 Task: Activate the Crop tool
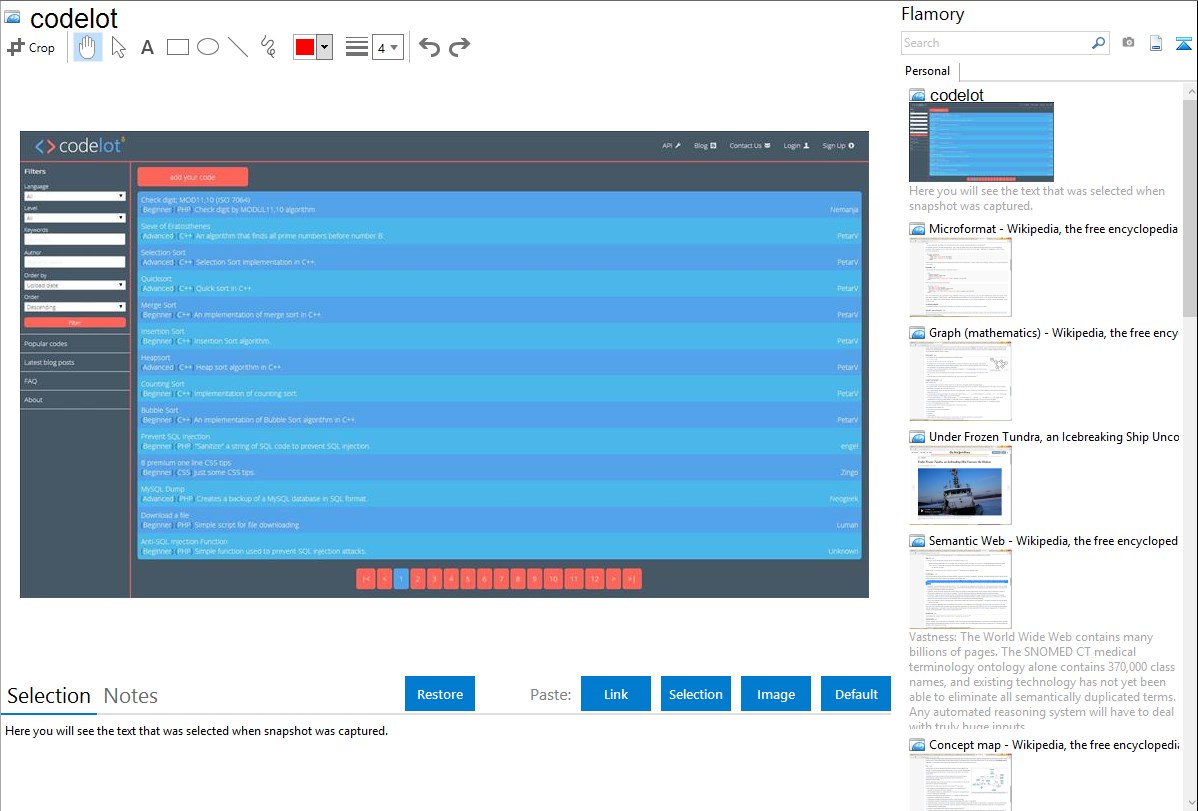pos(31,47)
